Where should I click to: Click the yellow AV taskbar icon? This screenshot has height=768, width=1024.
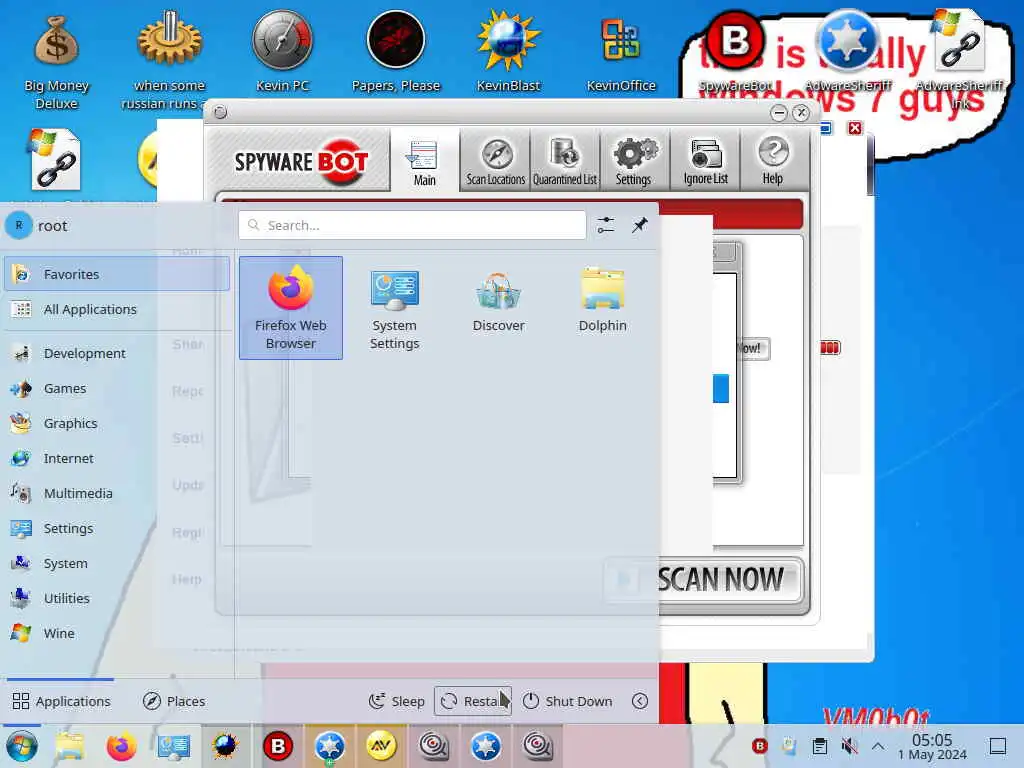click(x=381, y=746)
